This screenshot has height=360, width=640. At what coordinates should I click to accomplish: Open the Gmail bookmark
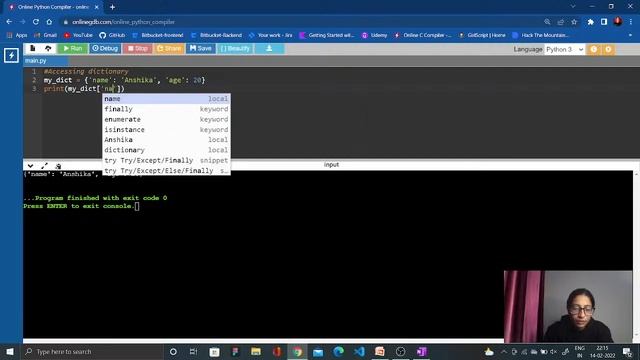[46, 36]
